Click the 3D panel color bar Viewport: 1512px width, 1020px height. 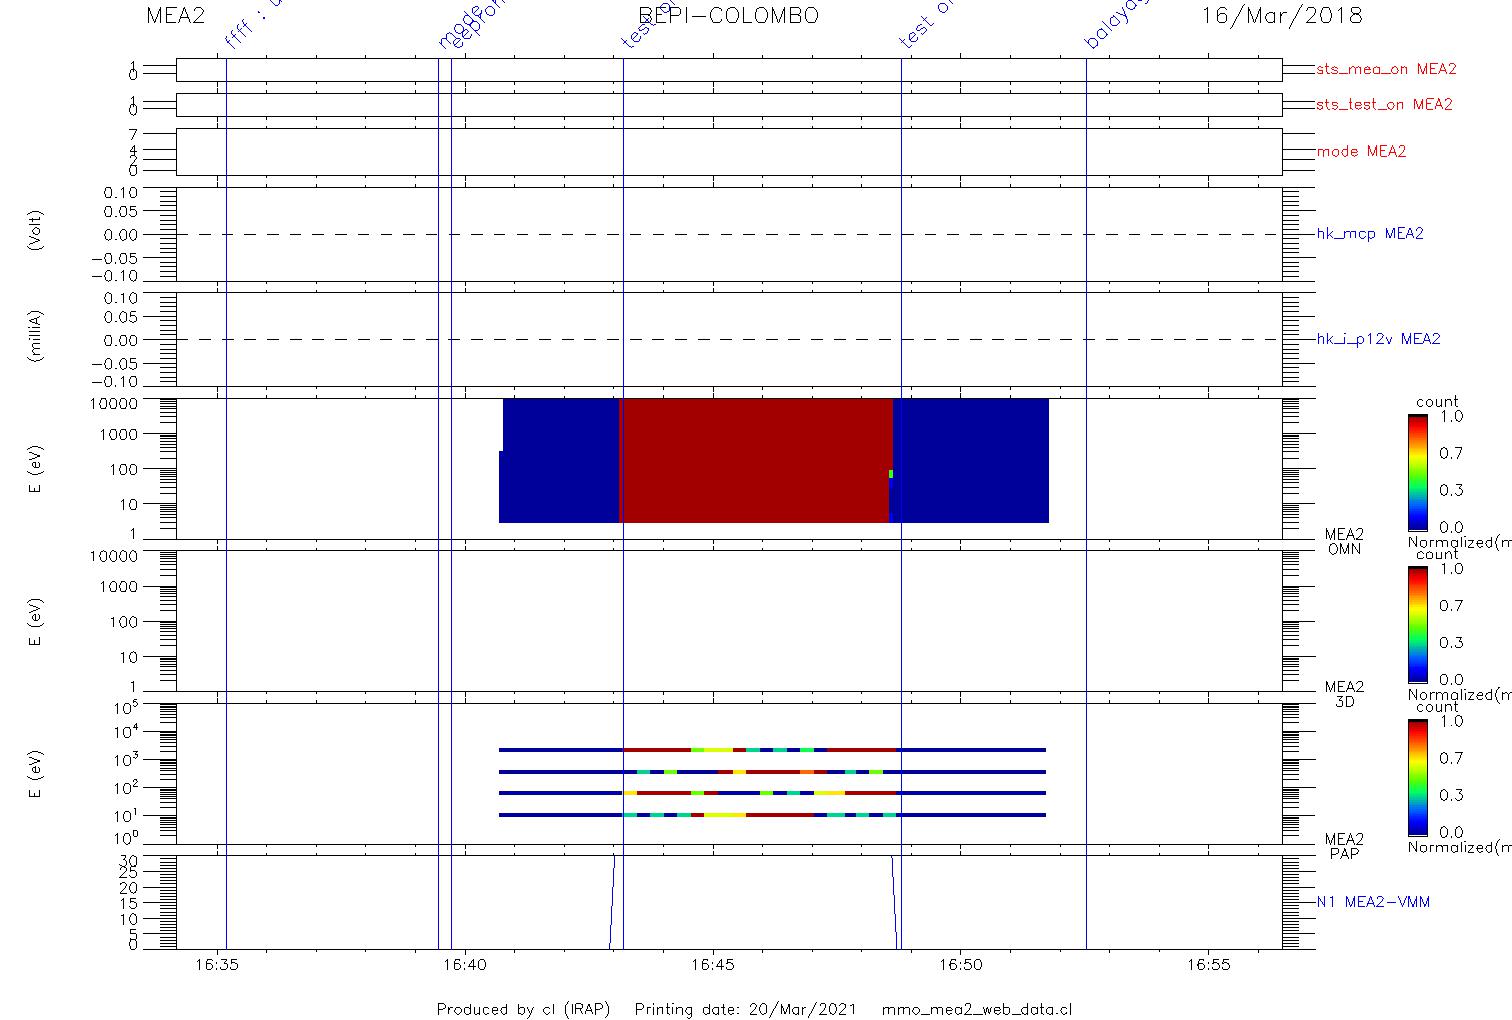point(1417,625)
